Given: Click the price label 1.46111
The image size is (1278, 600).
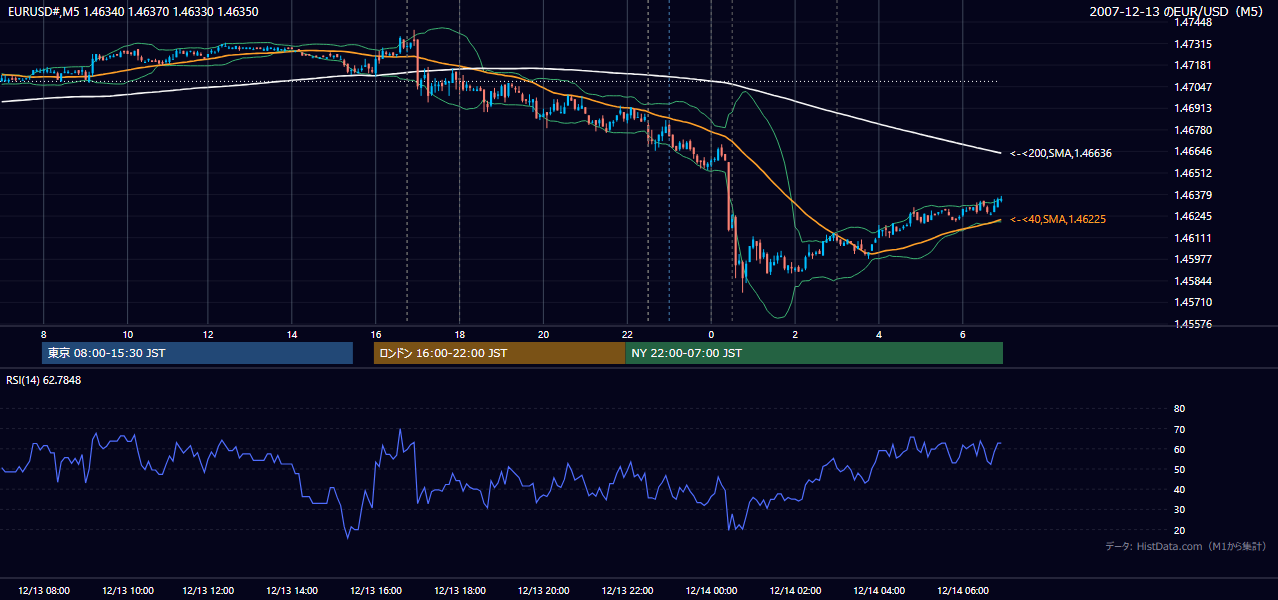Looking at the screenshot, I should 1195,238.
